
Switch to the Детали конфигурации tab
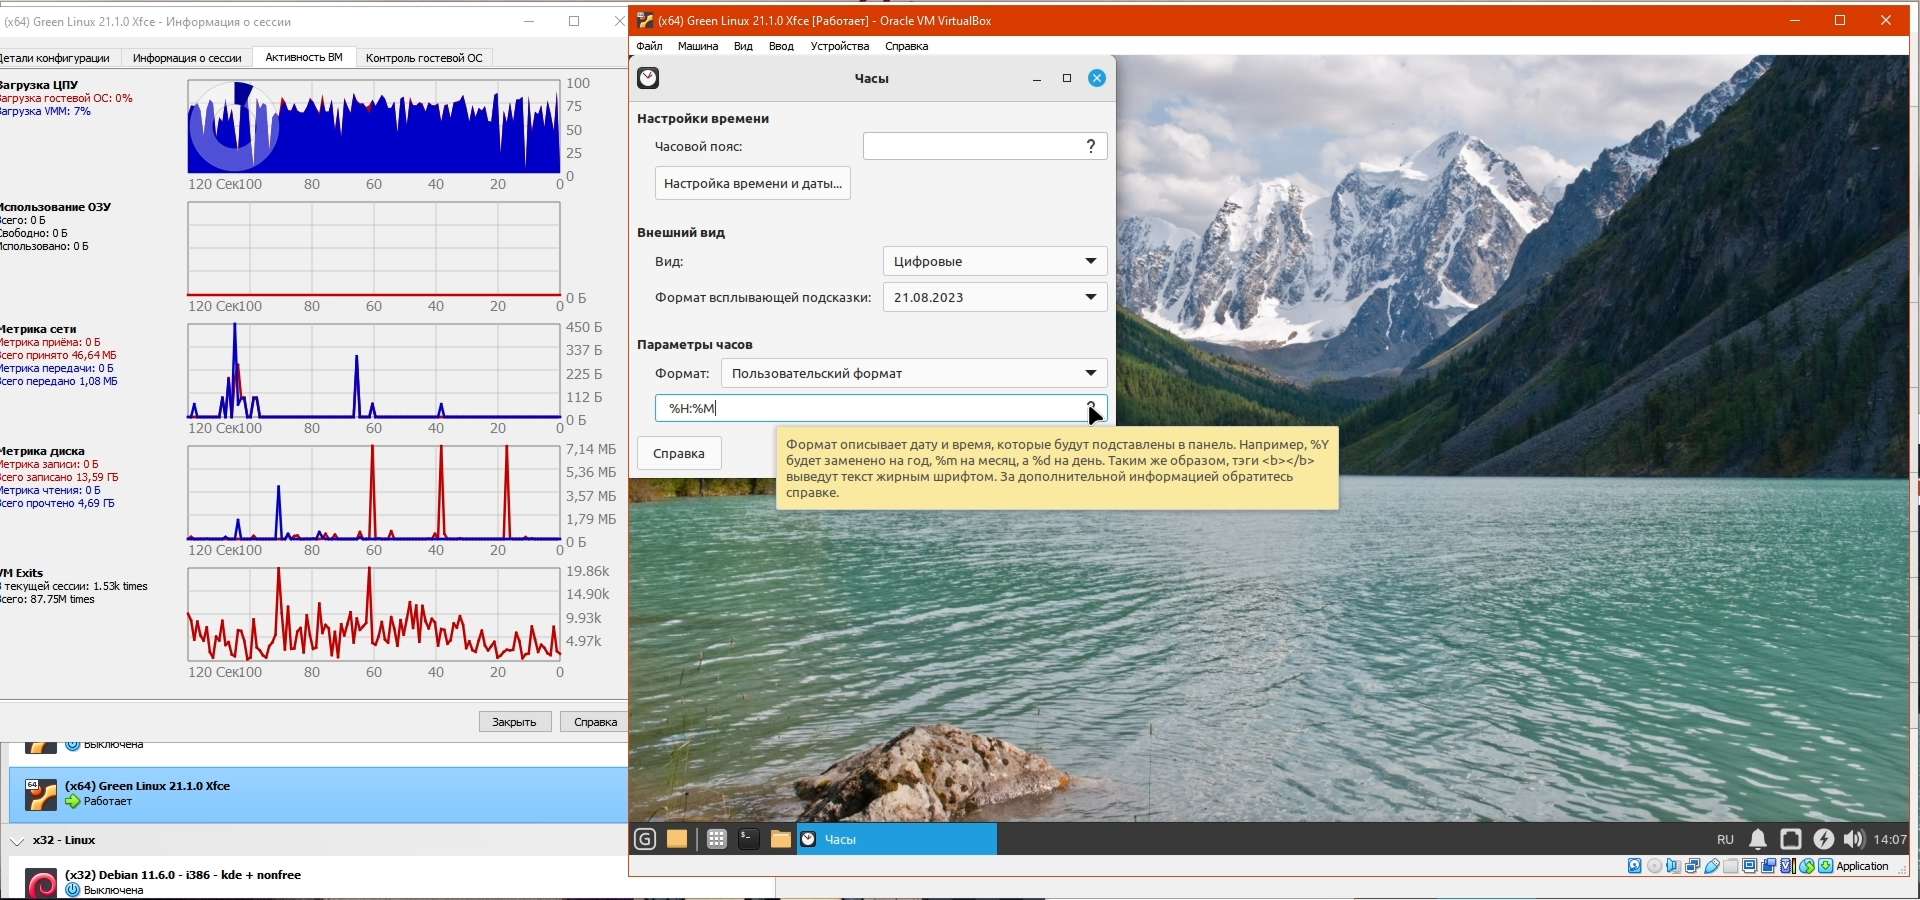pyautogui.click(x=58, y=58)
